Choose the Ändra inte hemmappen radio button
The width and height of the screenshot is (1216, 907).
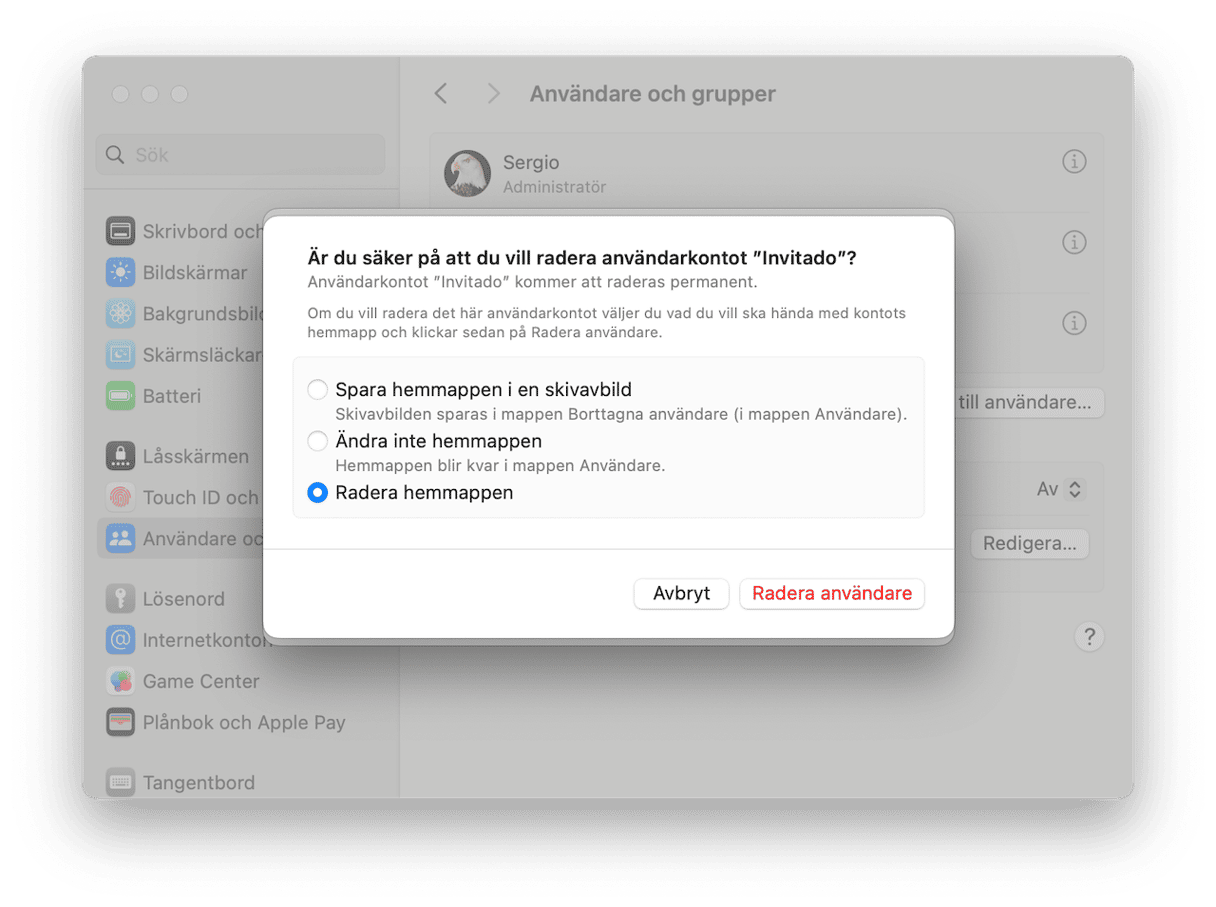[x=317, y=441]
